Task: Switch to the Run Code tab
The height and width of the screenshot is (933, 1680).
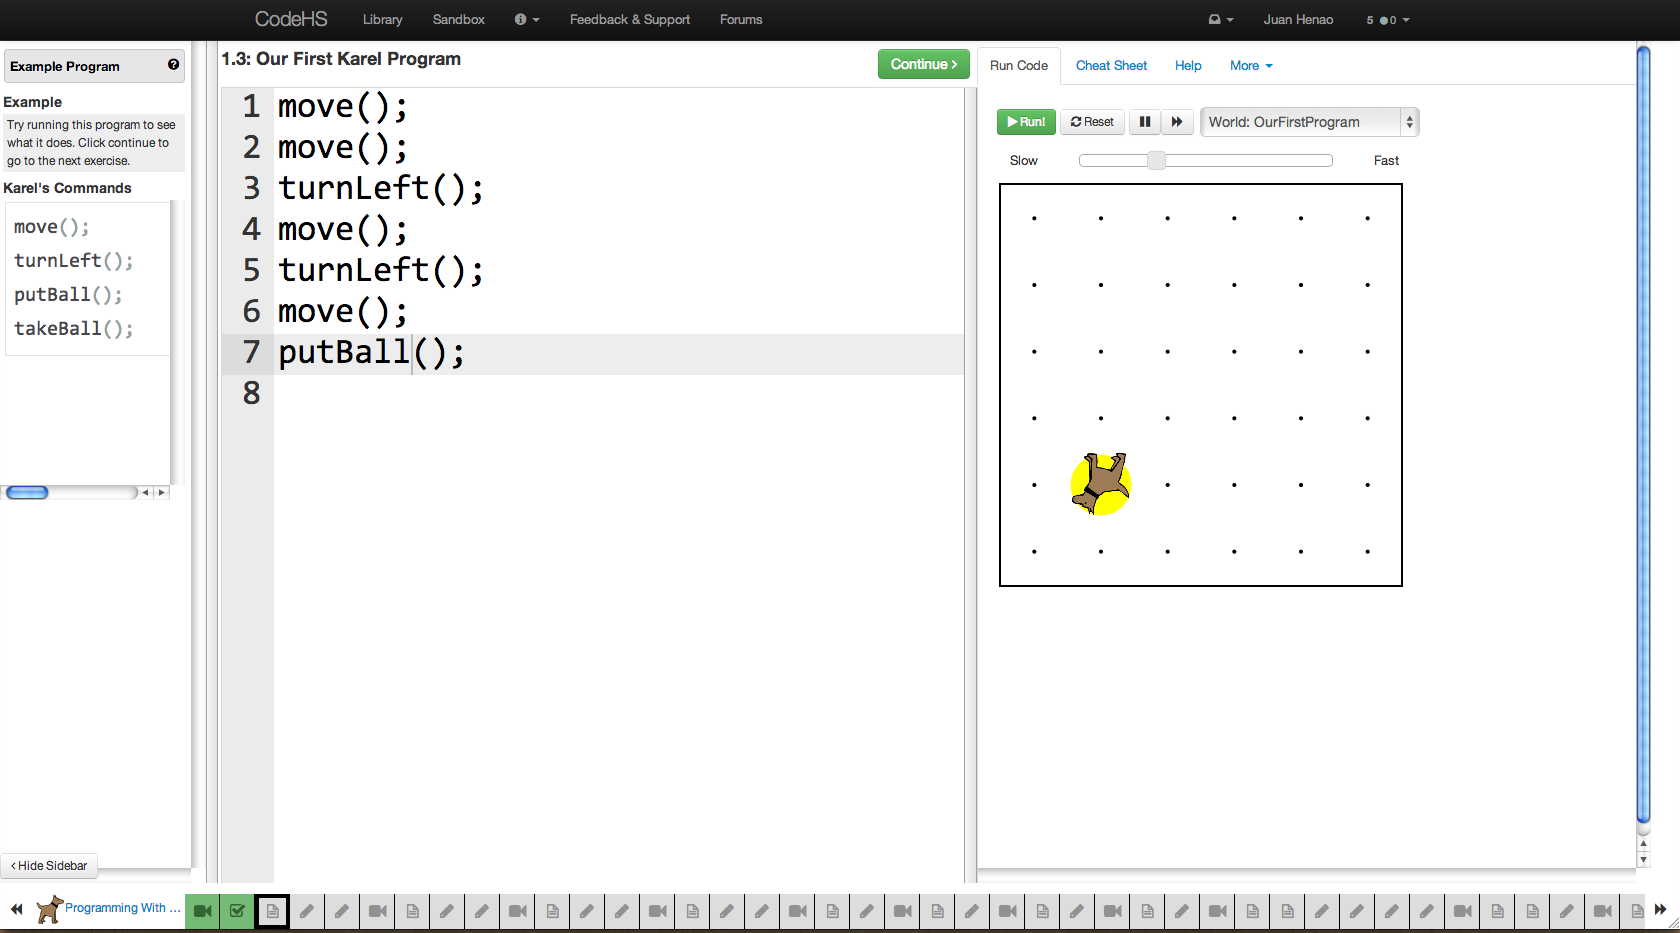Action: tap(1018, 65)
